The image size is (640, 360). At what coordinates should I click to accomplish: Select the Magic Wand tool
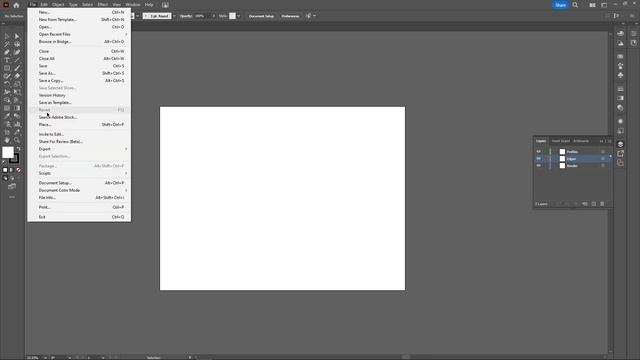tap(7, 44)
